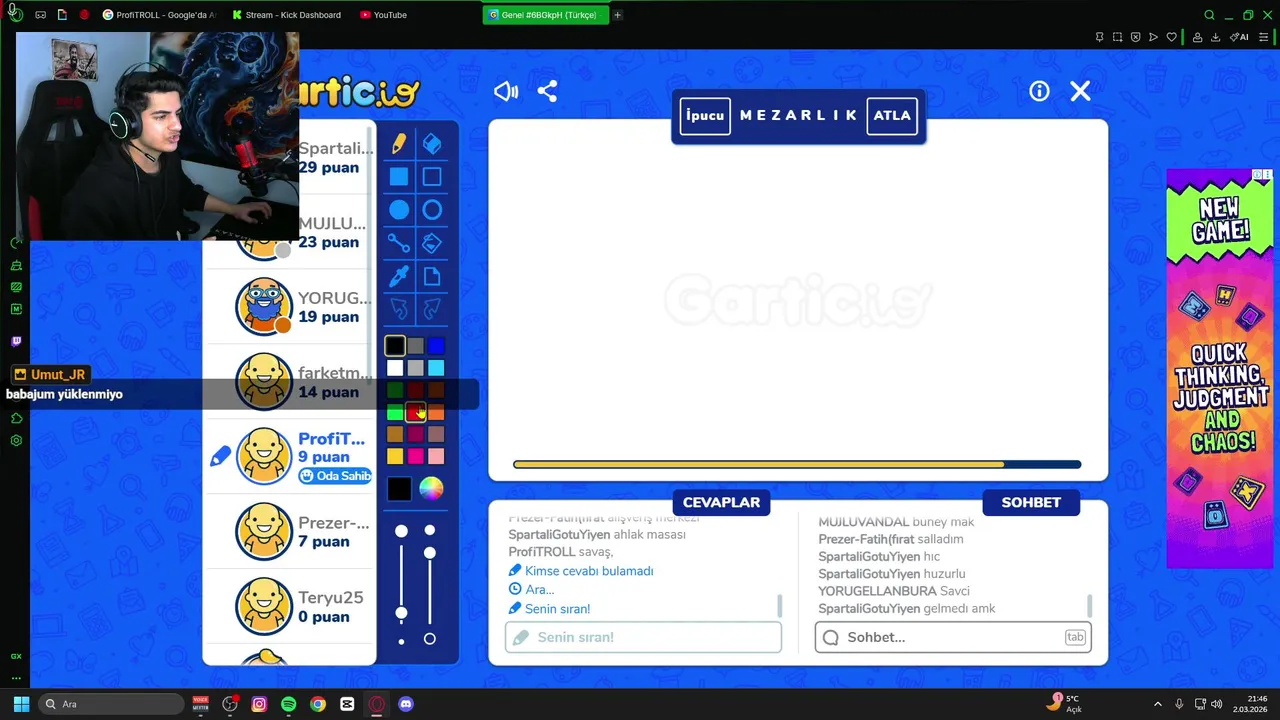Switch to the CEVAPLAR panel header

coord(721,502)
